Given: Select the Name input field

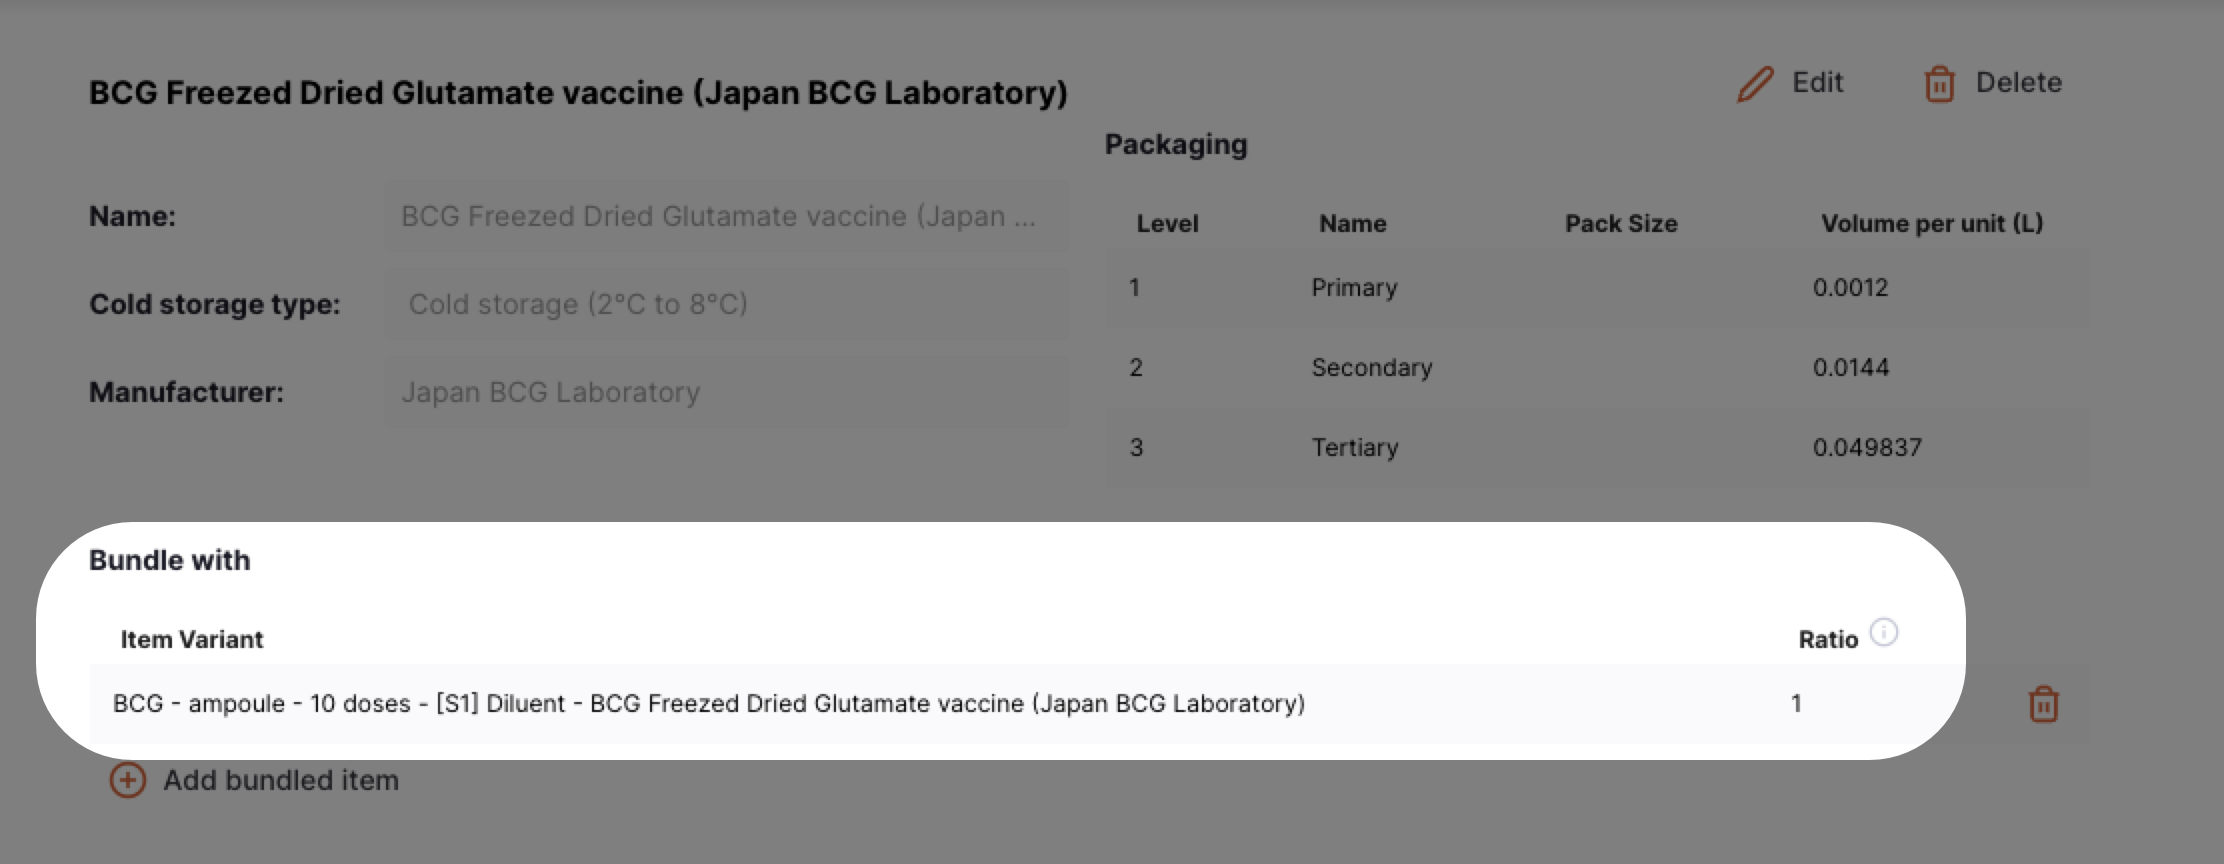Looking at the screenshot, I should point(727,216).
